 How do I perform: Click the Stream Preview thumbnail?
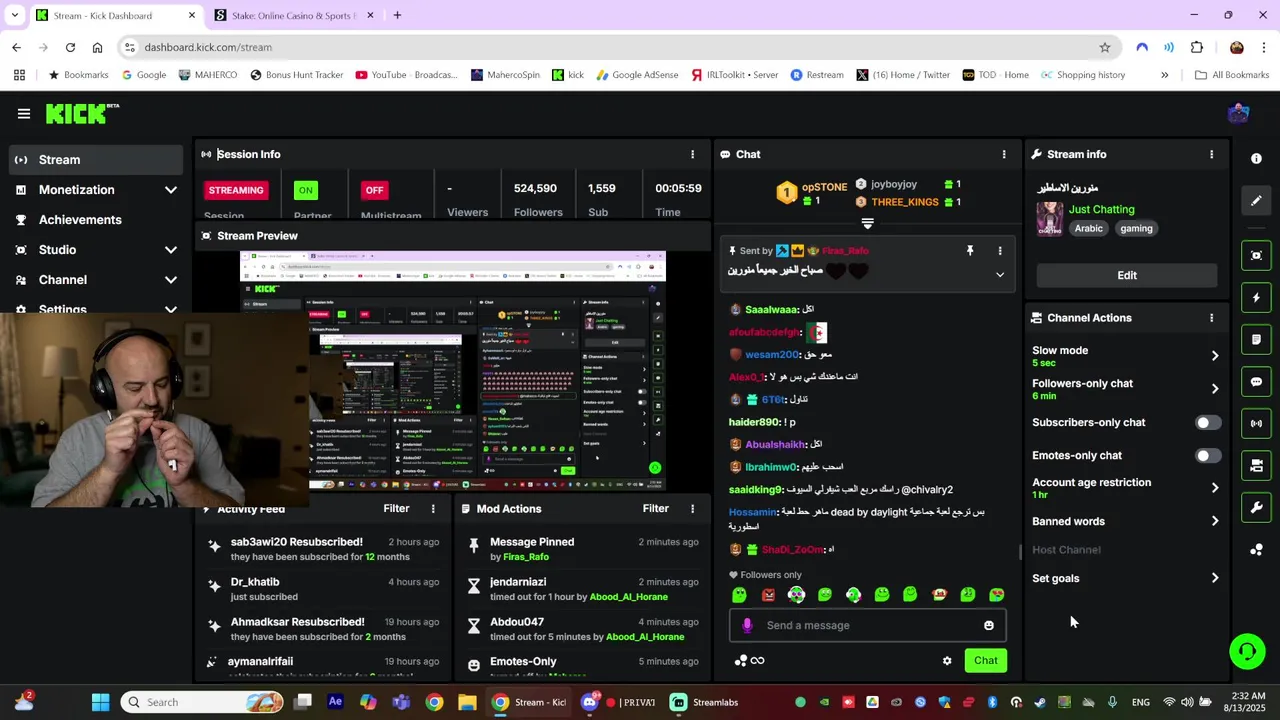click(x=452, y=370)
